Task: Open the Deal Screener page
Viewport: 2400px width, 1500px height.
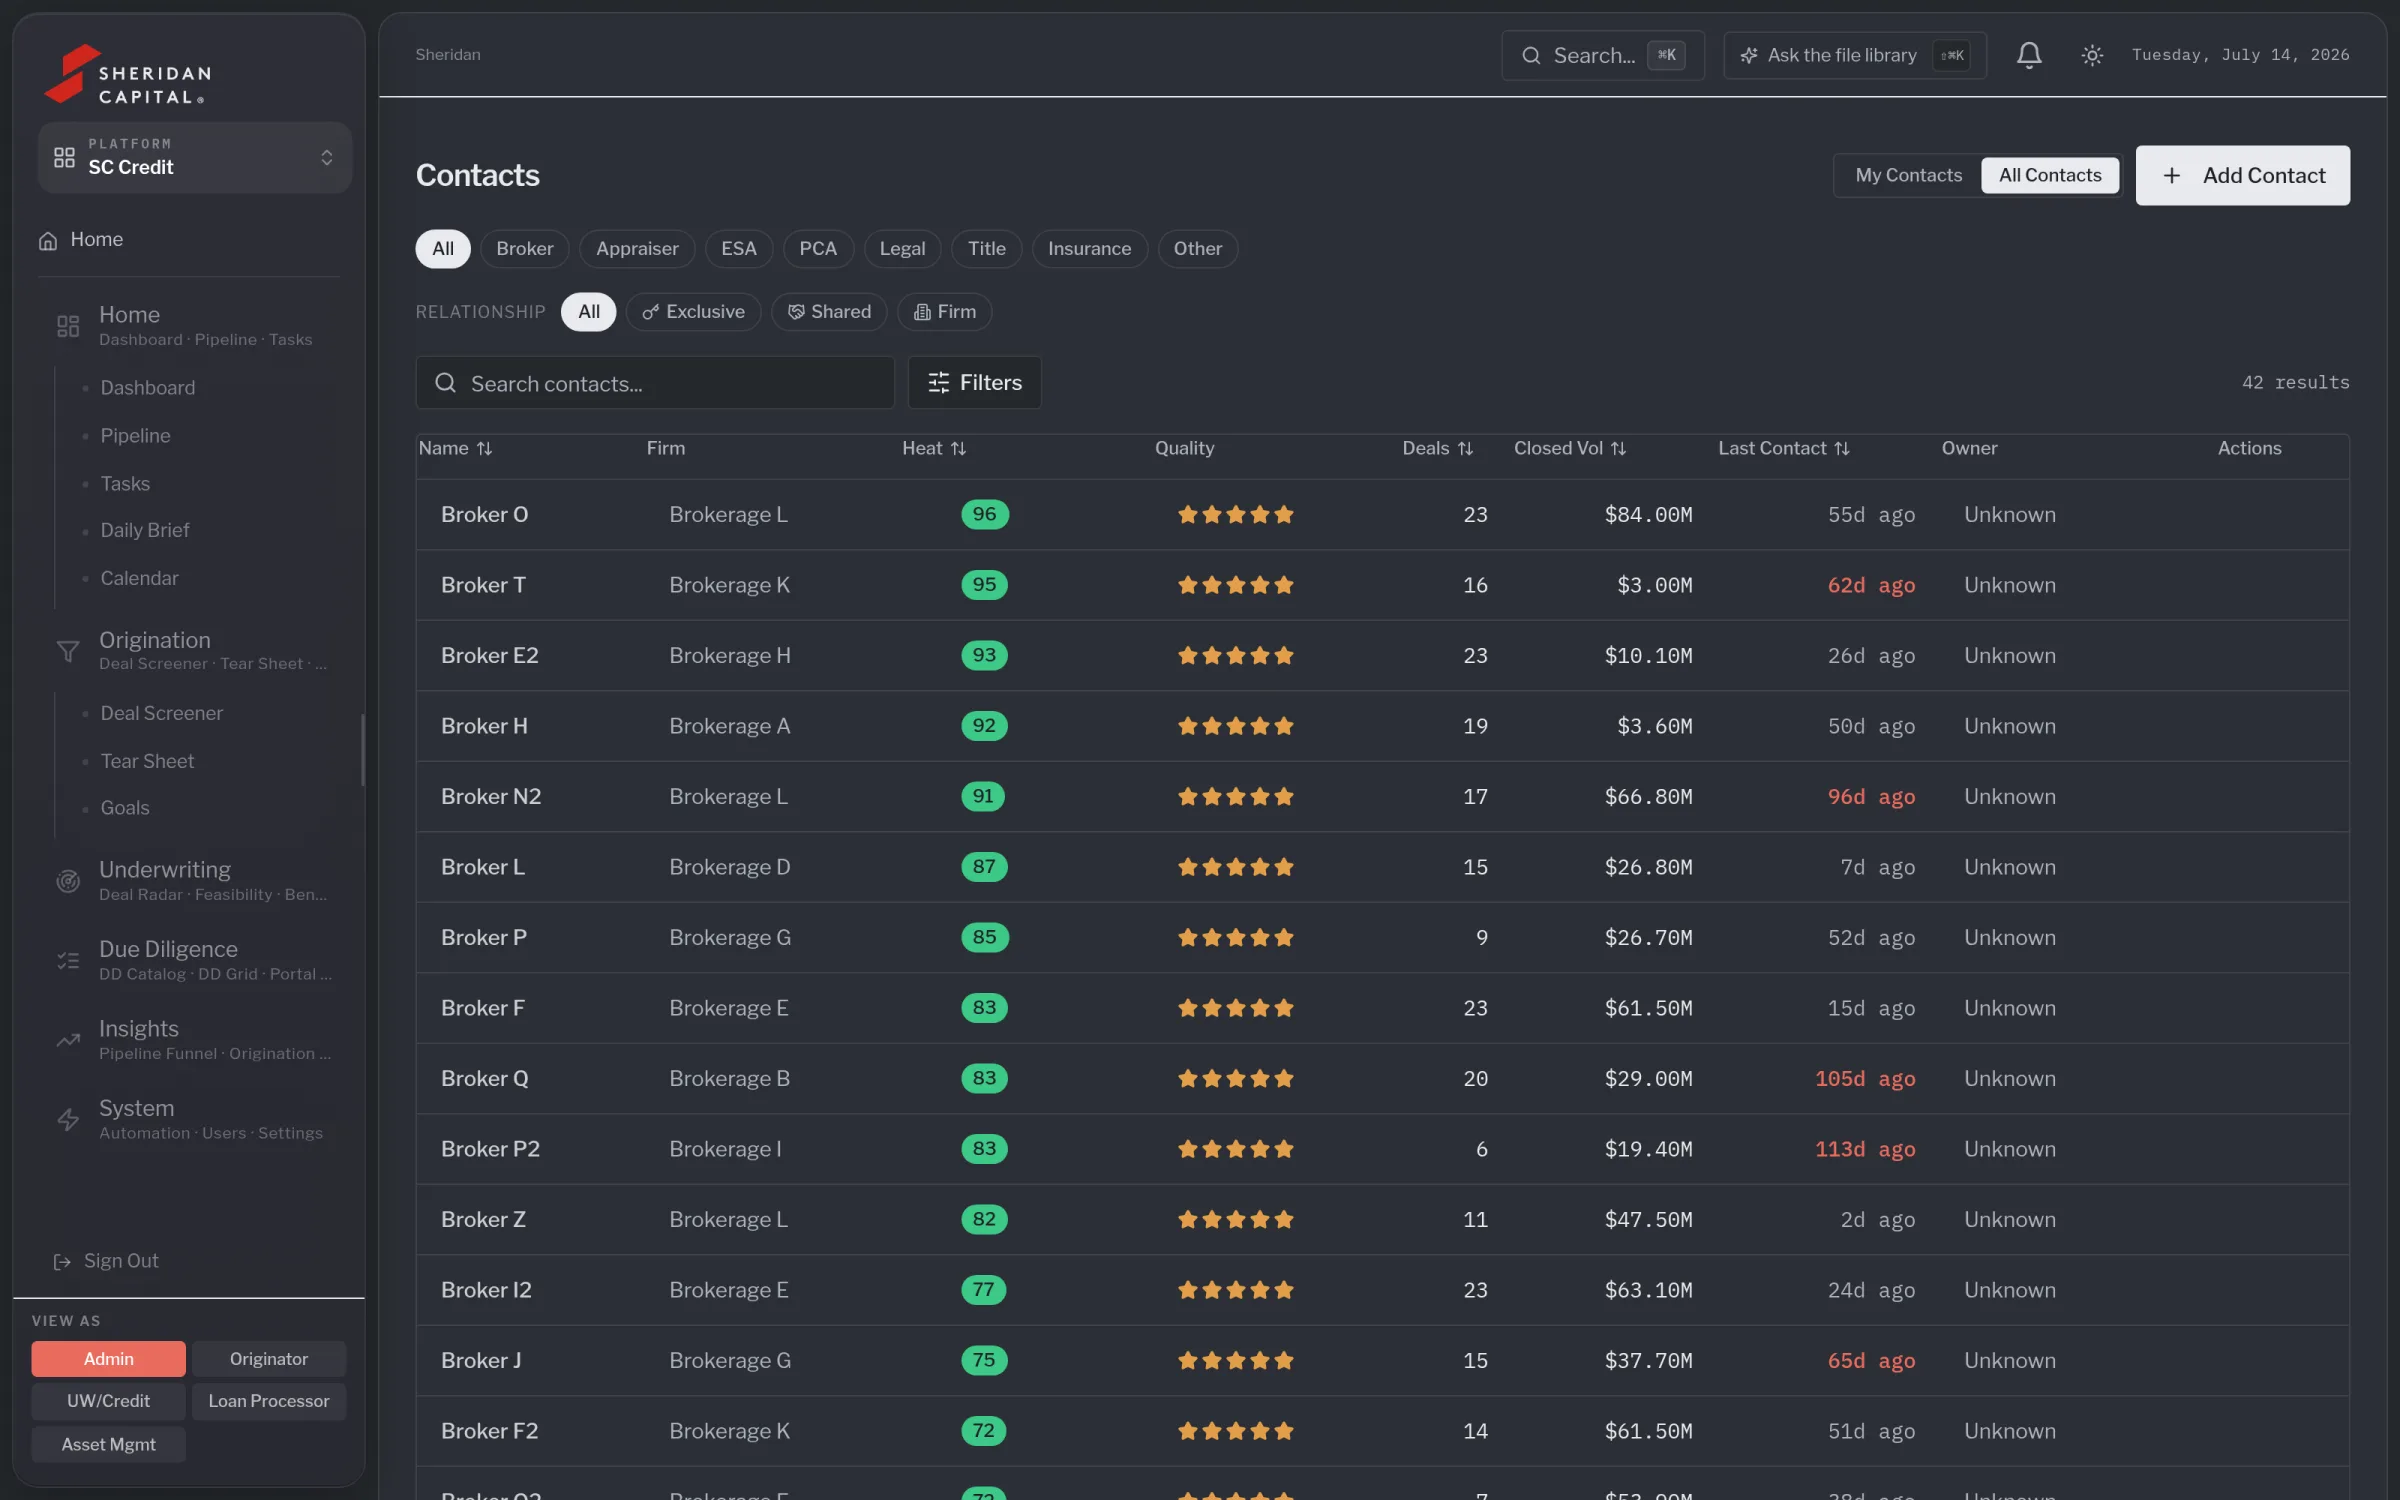Action: pyautogui.click(x=161, y=714)
